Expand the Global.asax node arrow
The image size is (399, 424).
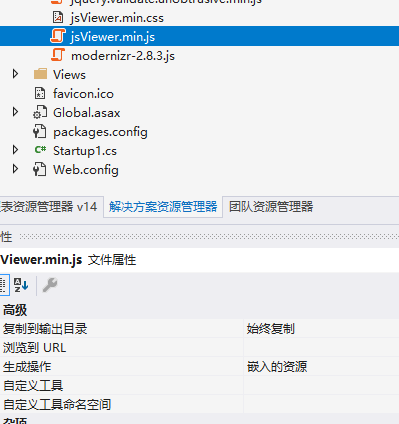pyautogui.click(x=15, y=112)
